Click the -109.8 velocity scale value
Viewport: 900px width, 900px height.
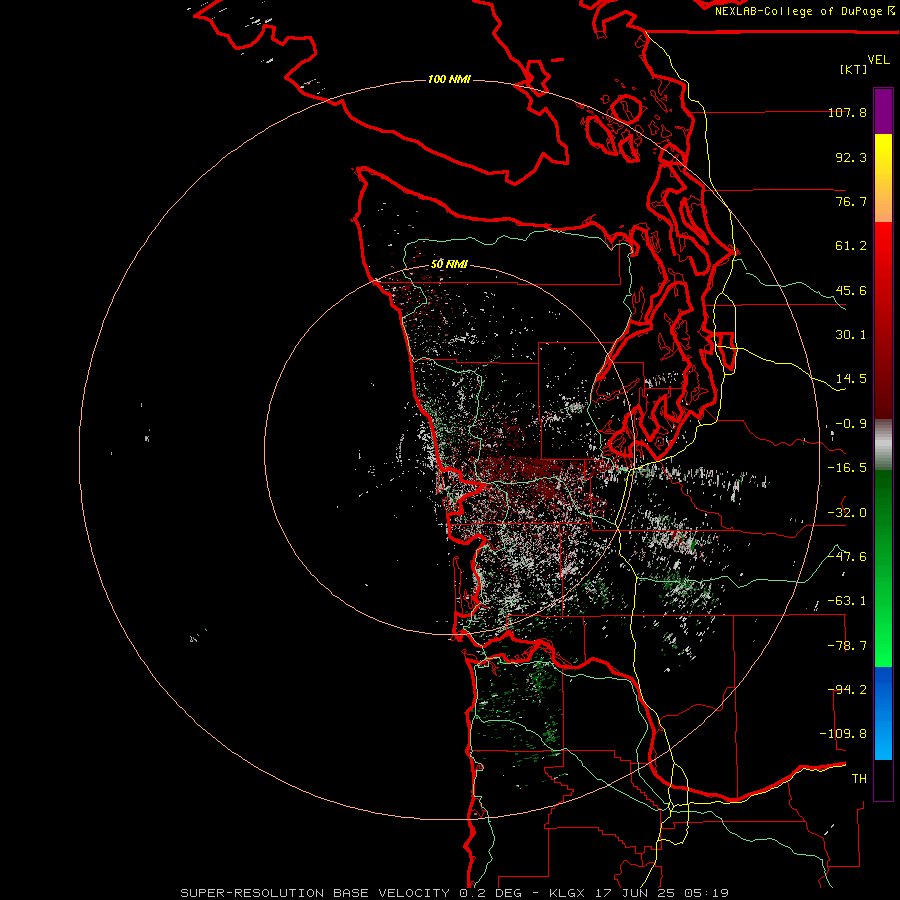pyautogui.click(x=843, y=734)
